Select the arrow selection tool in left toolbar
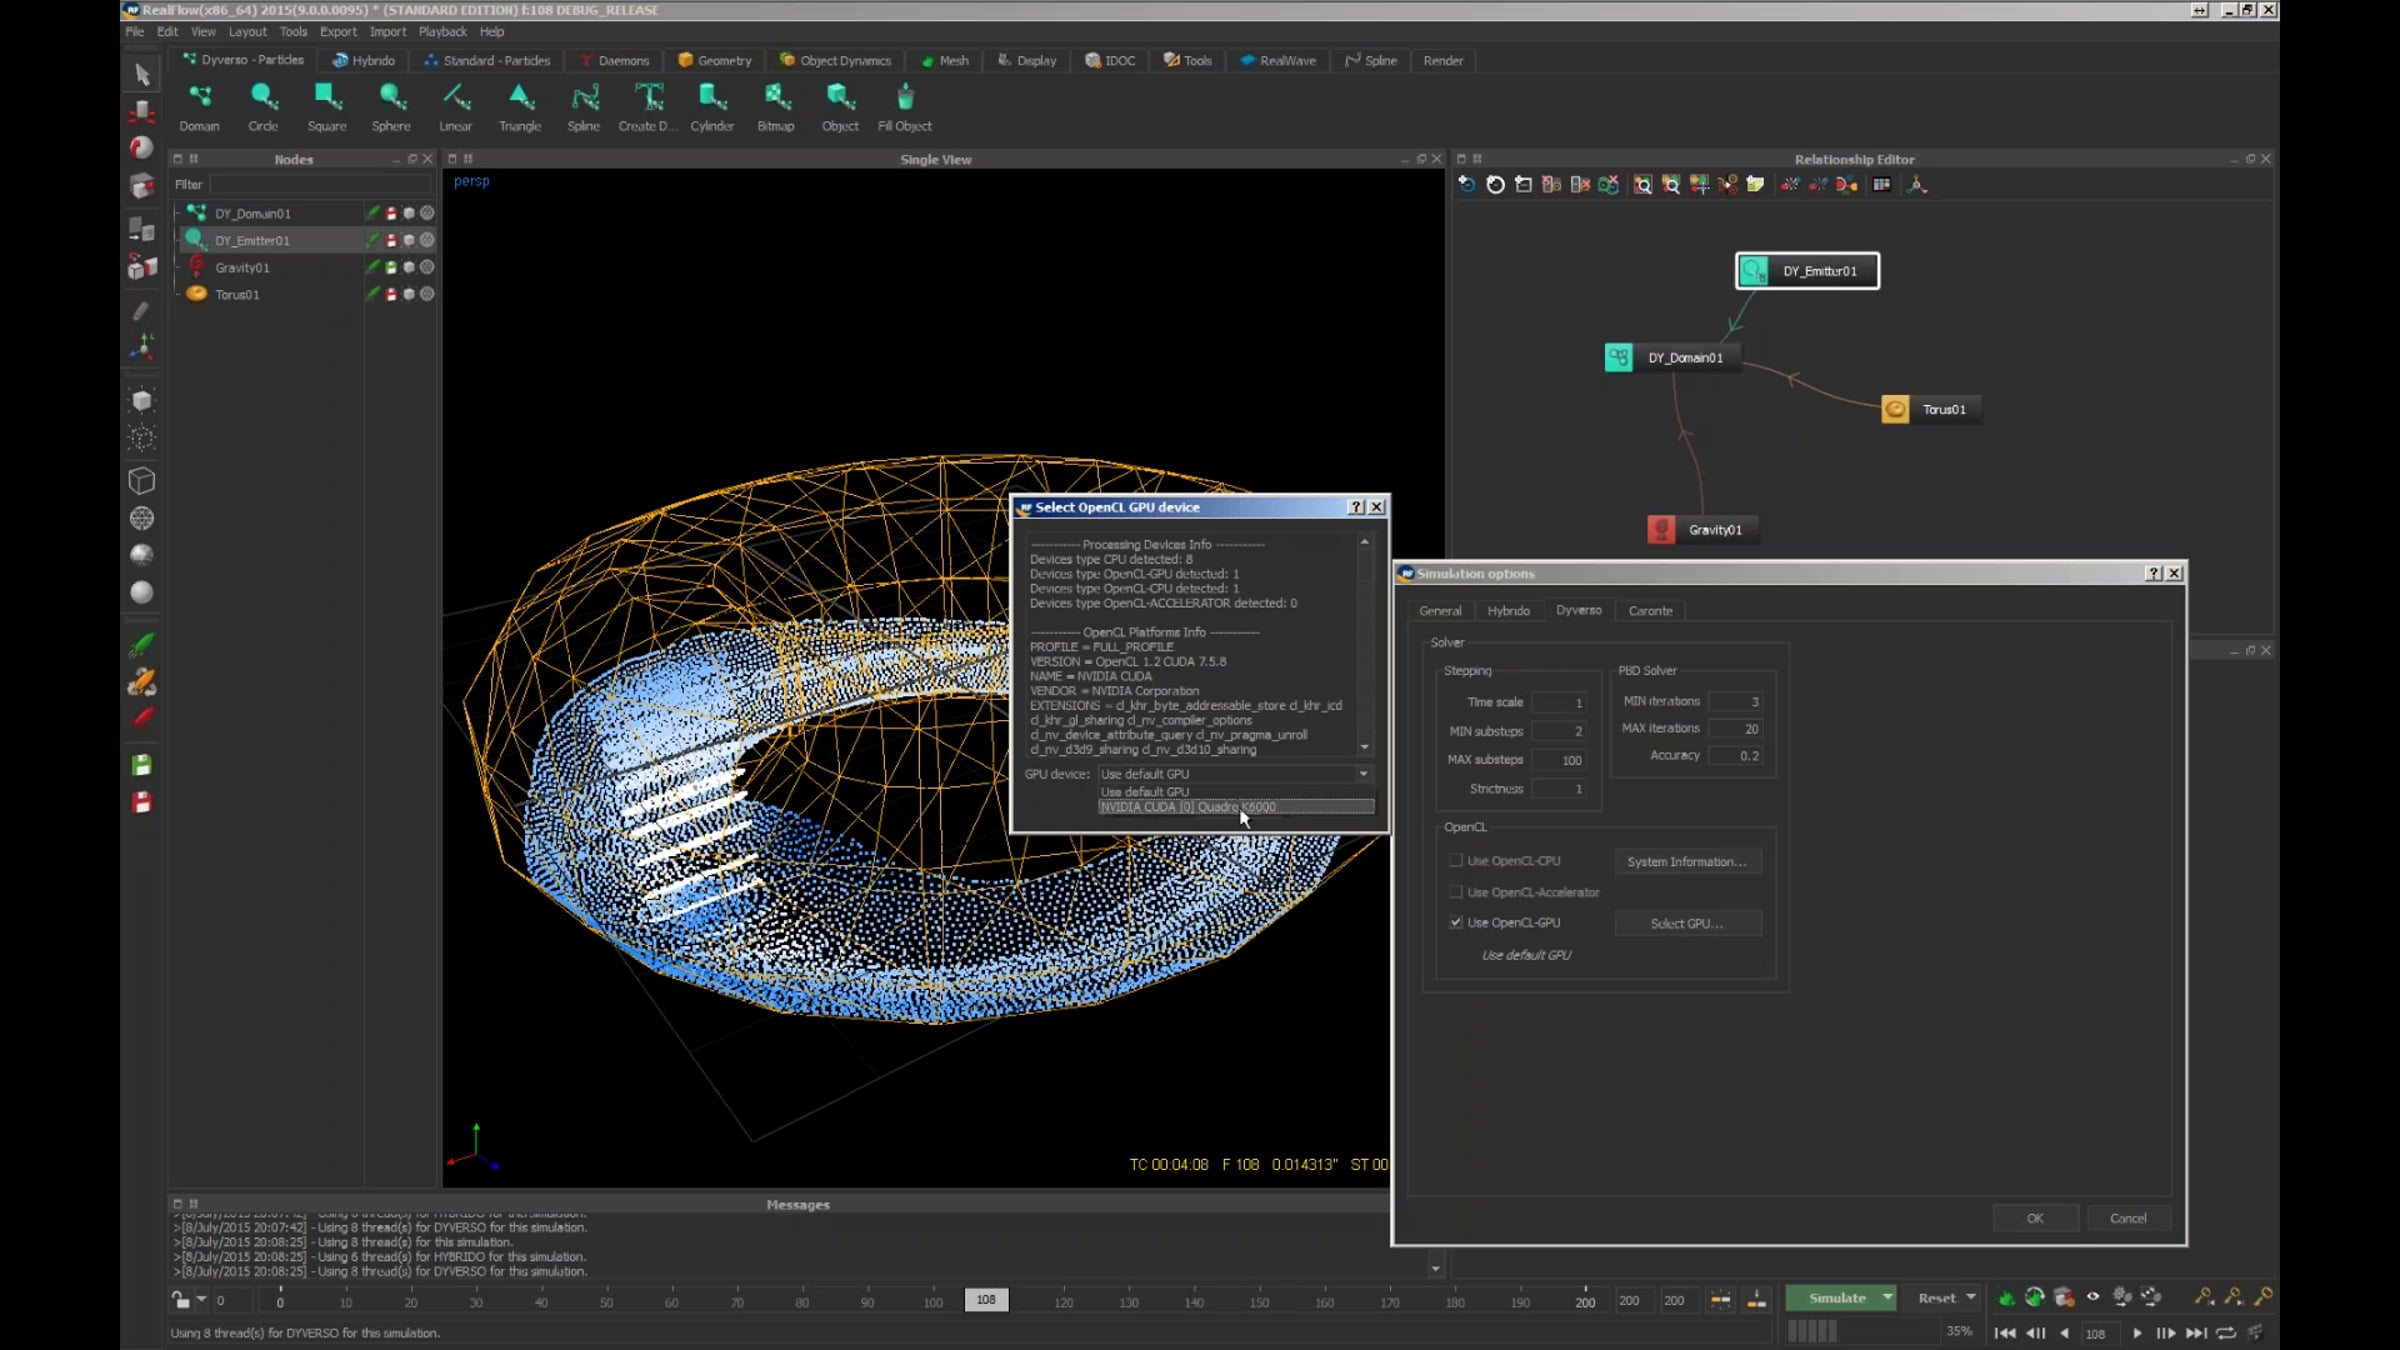The height and width of the screenshot is (1350, 2400). click(x=142, y=74)
